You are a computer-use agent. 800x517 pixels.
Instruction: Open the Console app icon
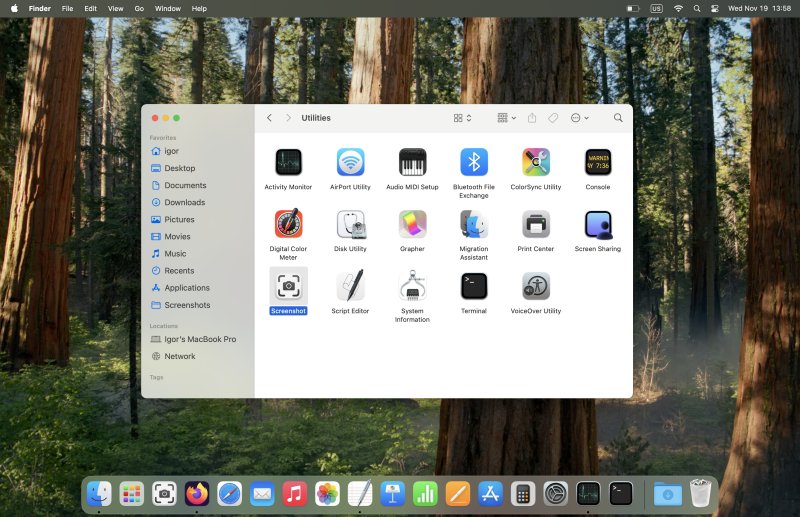pyautogui.click(x=598, y=162)
